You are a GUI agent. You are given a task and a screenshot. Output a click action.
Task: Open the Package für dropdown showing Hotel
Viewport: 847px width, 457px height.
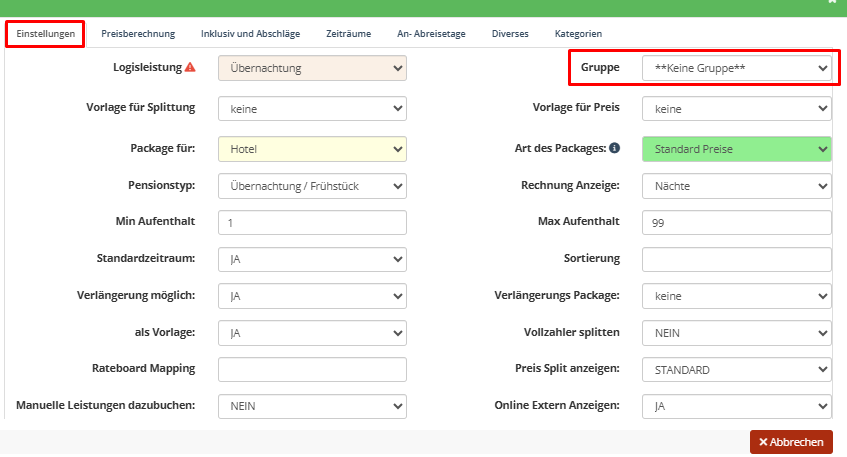[312, 149]
